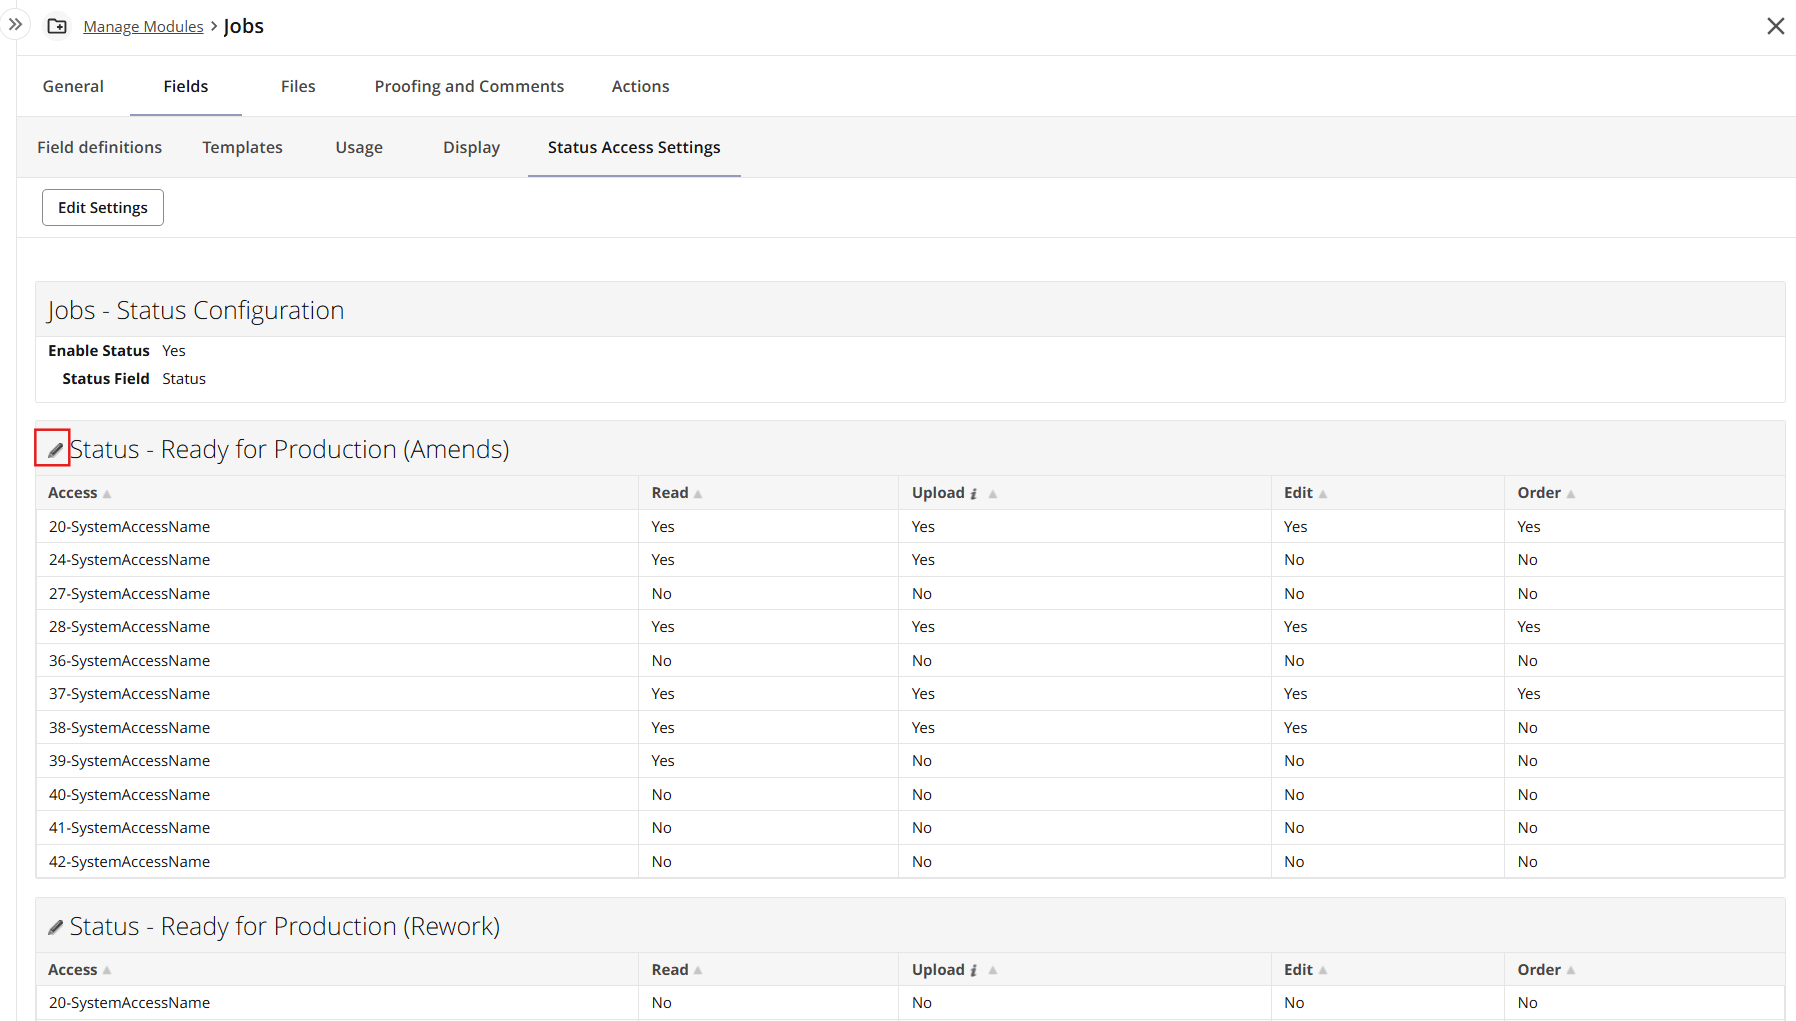This screenshot has height=1021, width=1796.
Task: Edit Ready for Production (Amends) status via pencil icon
Action: coord(55,450)
